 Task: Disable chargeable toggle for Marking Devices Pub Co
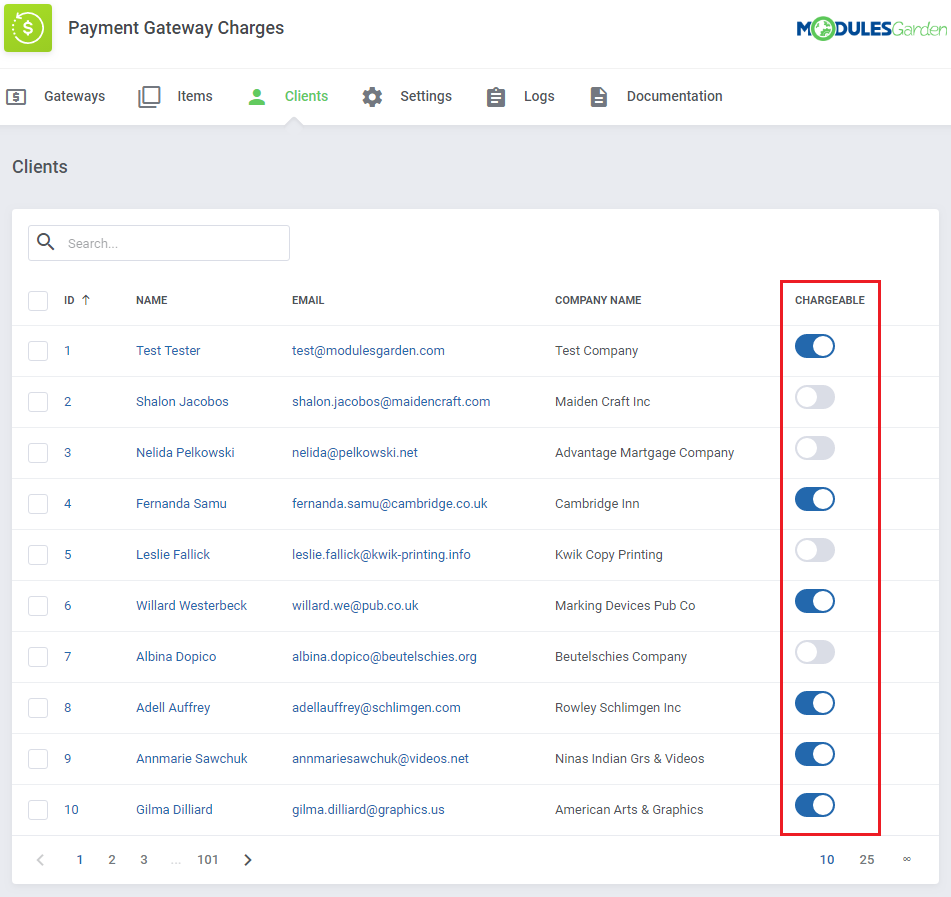815,601
